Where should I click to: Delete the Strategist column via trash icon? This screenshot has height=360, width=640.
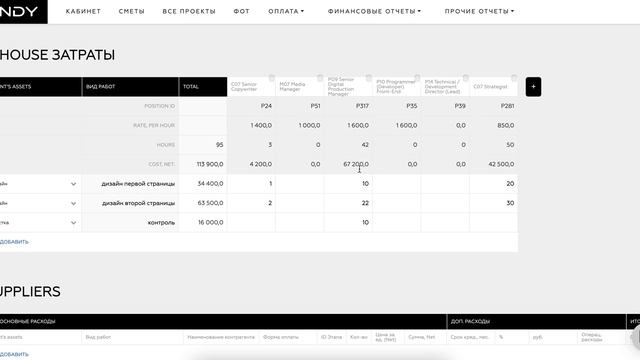(514, 78)
